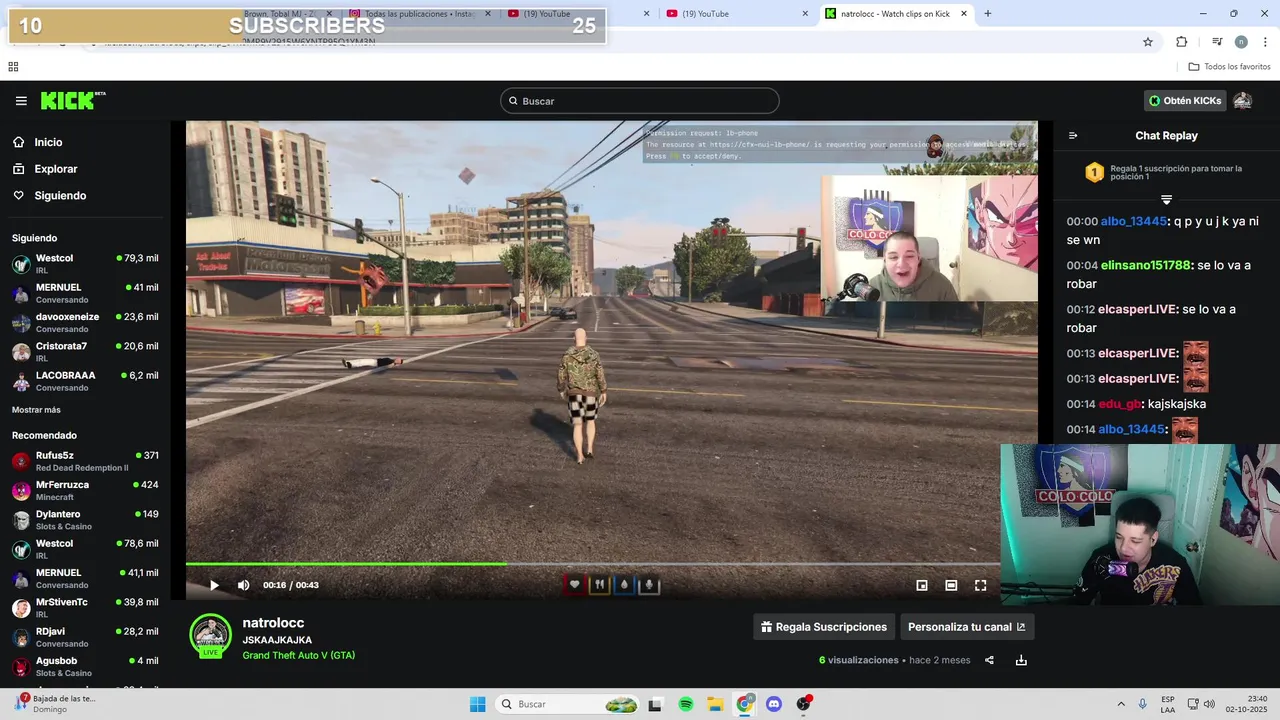The image size is (1280, 720).
Task: Click Rufus5z avatar icon
Action: pyautogui.click(x=21, y=461)
